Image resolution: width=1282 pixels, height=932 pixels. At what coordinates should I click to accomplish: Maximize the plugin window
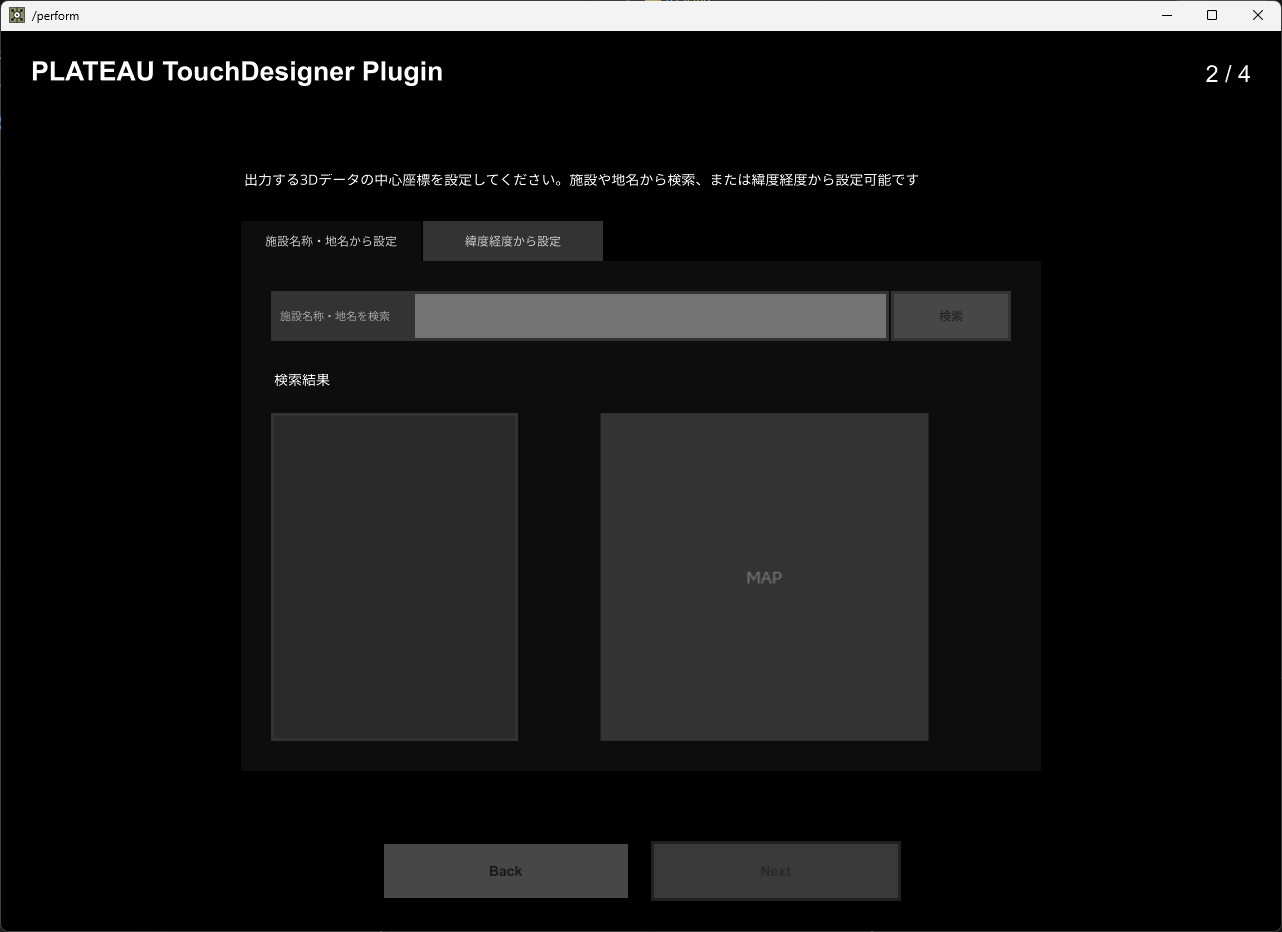1211,15
